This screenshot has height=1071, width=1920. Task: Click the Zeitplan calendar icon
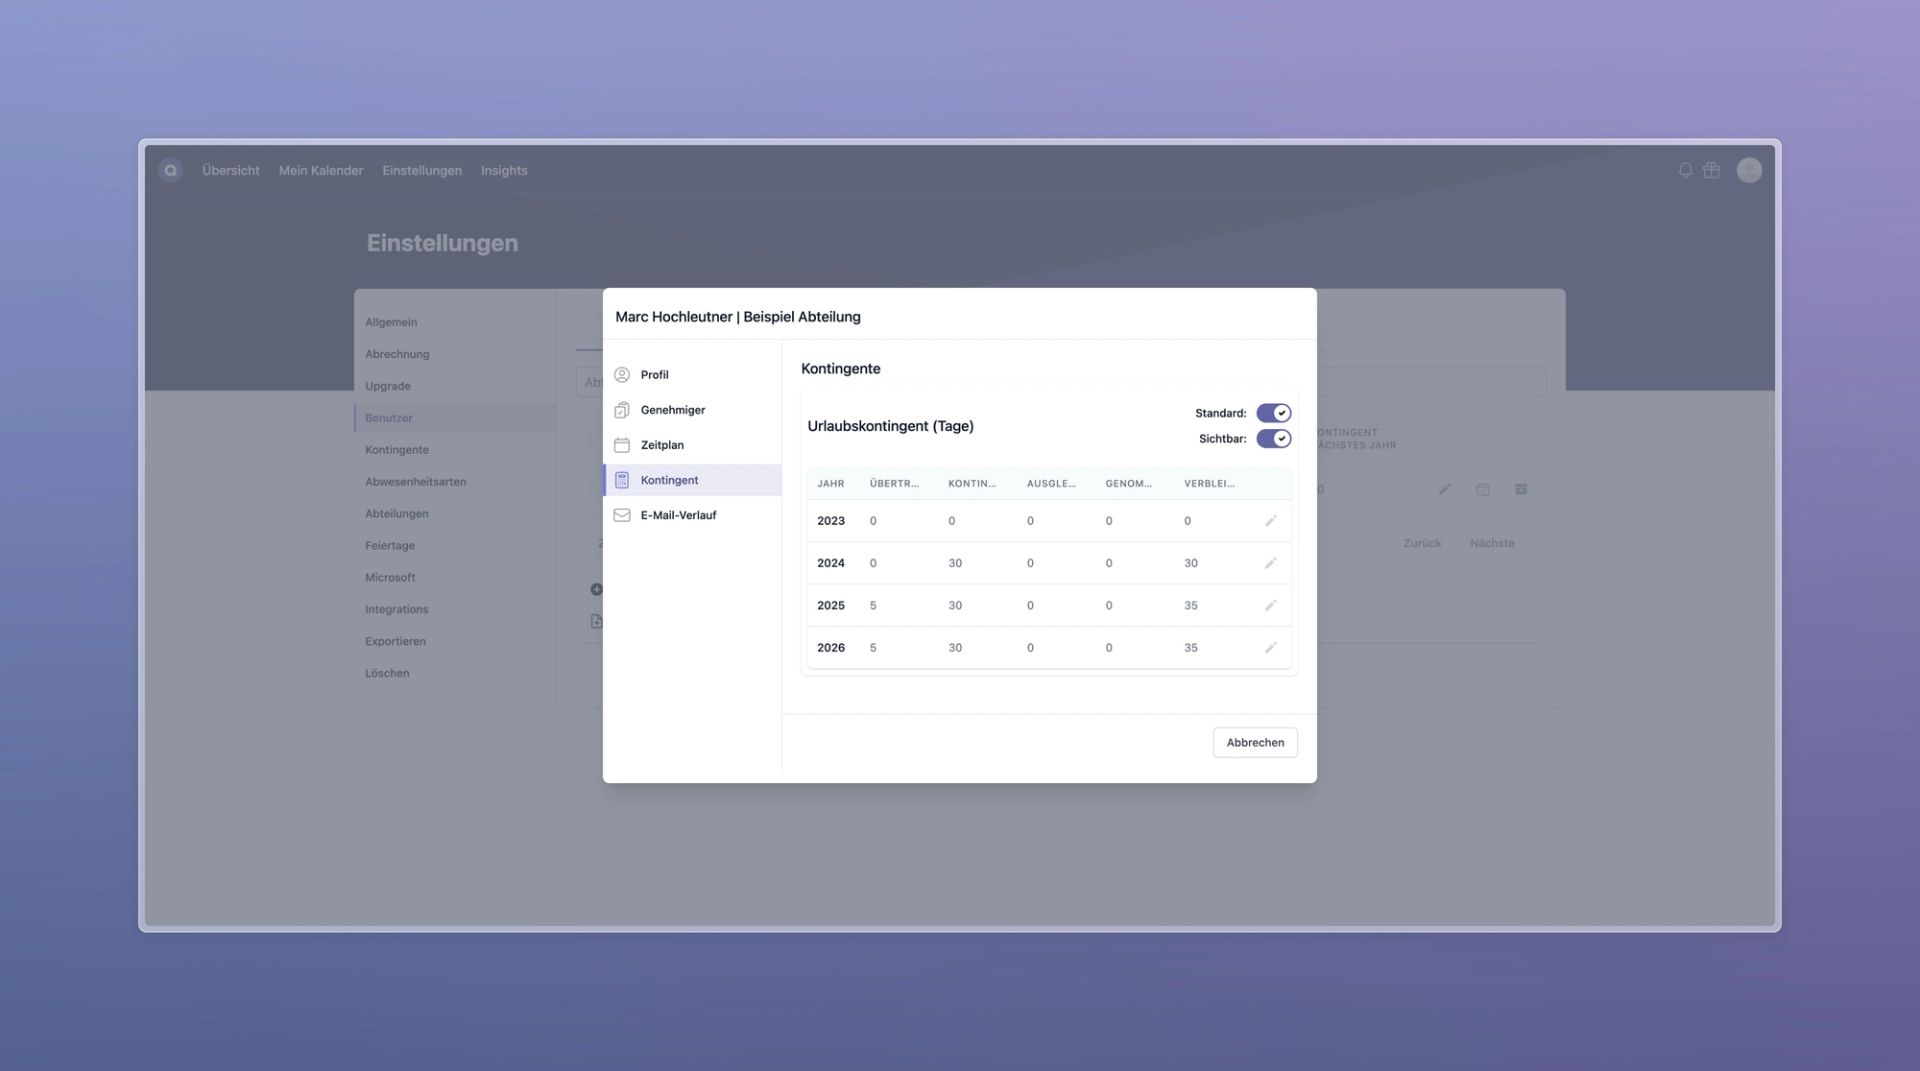(x=622, y=445)
